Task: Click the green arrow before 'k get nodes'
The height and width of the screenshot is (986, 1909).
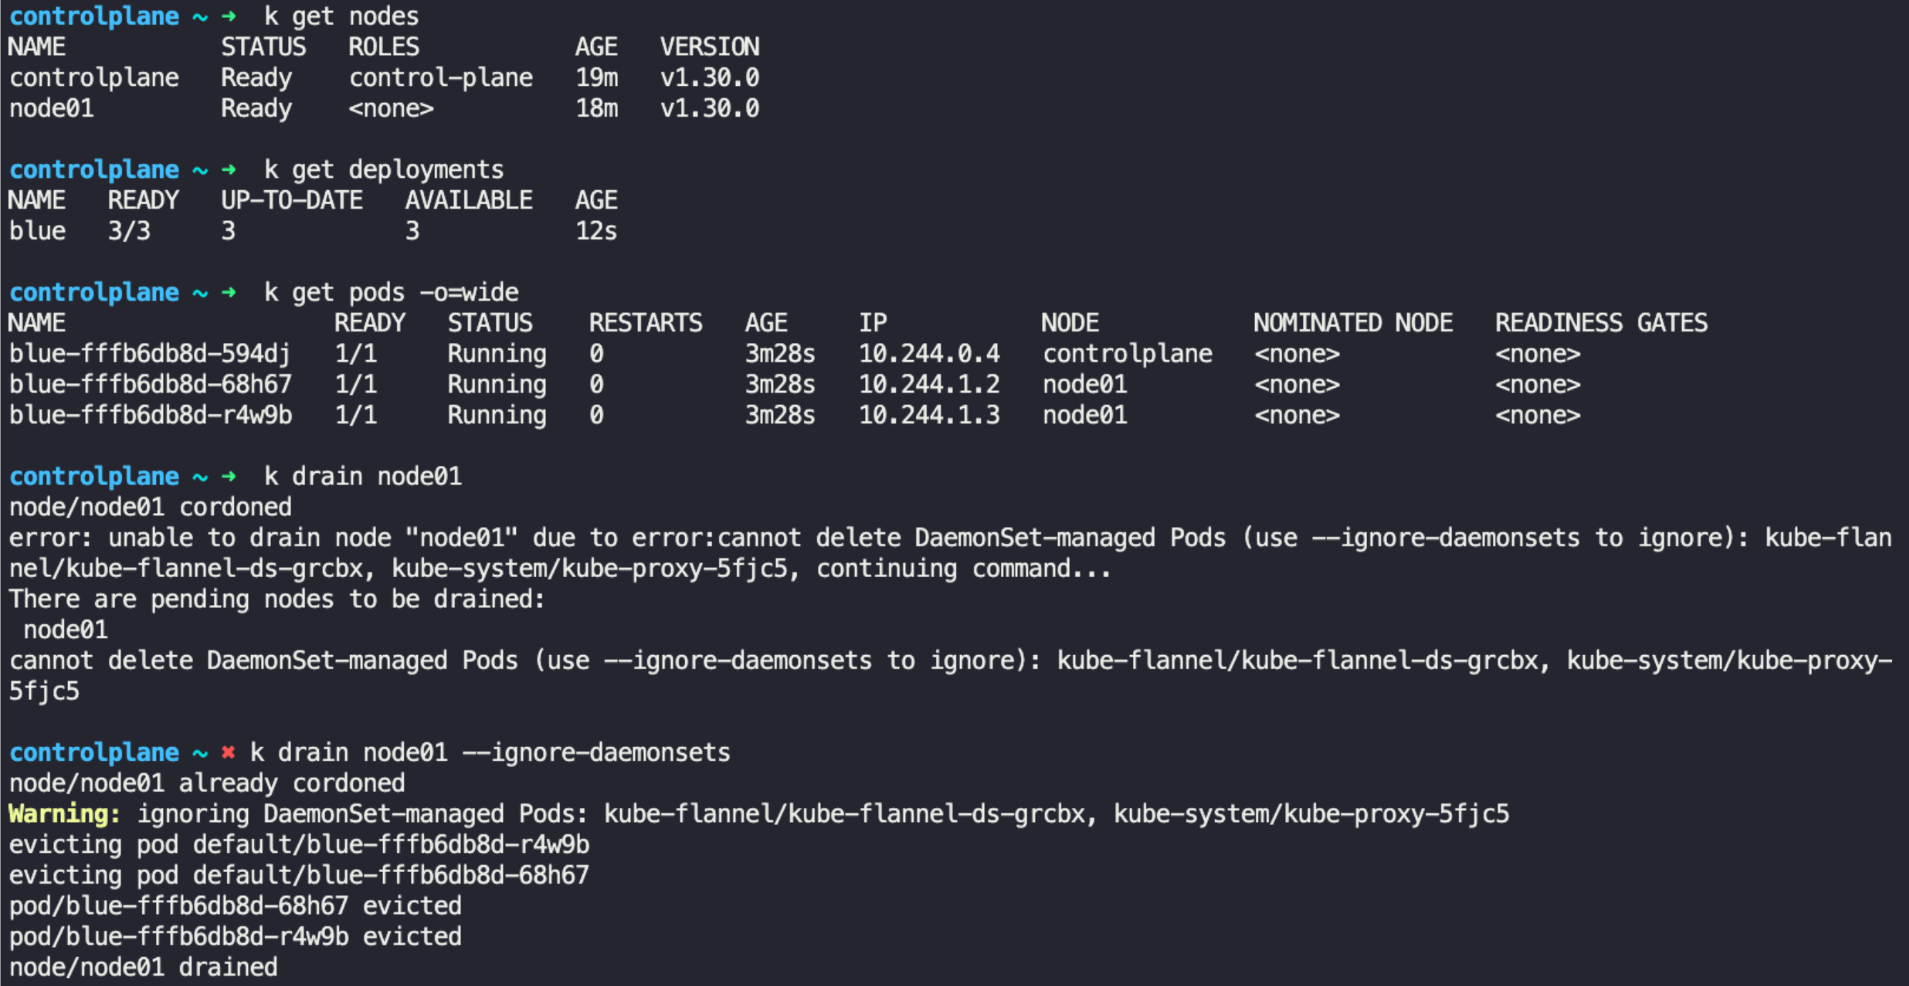Action: coord(228,16)
